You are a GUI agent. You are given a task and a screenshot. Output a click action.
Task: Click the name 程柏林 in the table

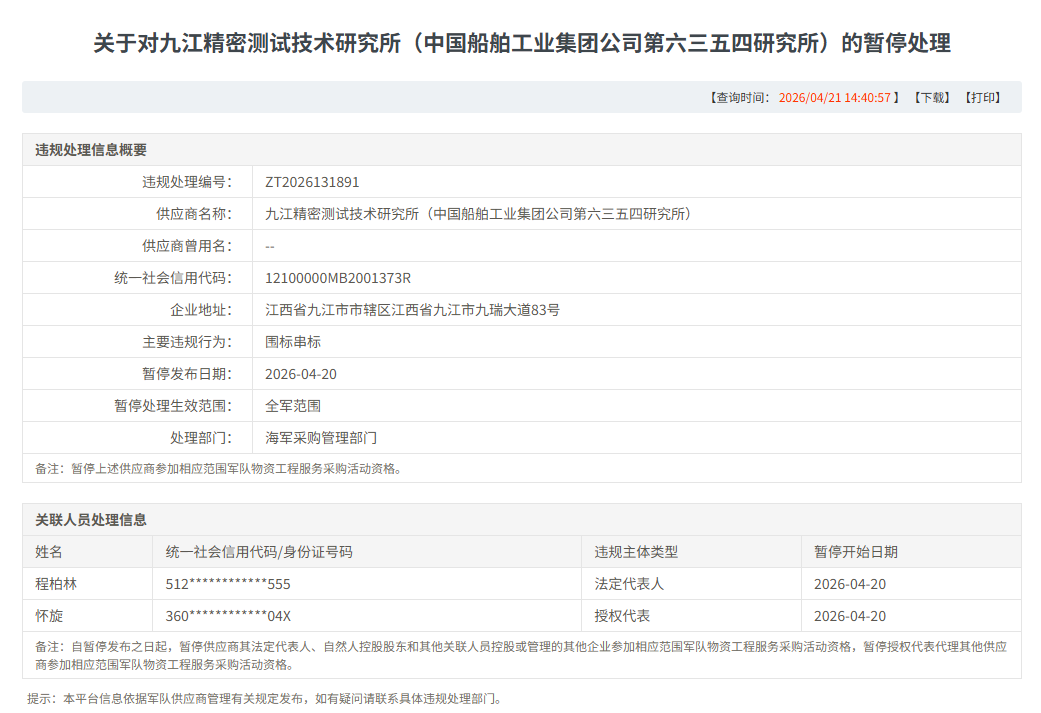coord(56,584)
